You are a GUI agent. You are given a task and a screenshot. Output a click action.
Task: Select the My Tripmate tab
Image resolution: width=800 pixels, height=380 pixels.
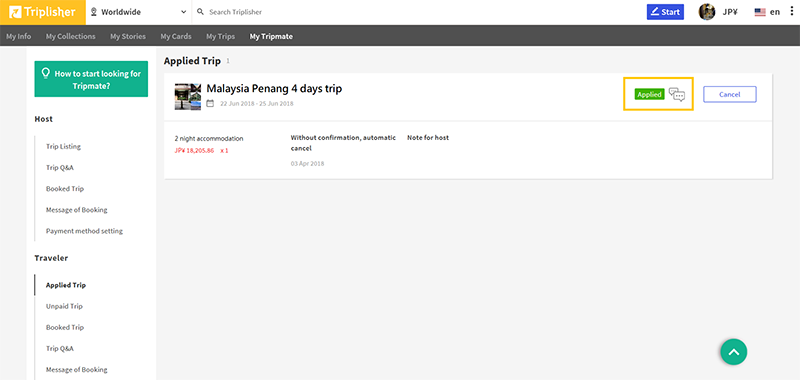pos(271,37)
